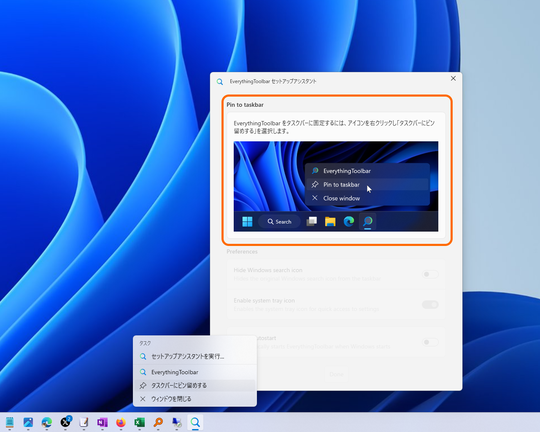This screenshot has width=540, height=432.
Task: Open the X app with notification badge
Action: [65, 422]
